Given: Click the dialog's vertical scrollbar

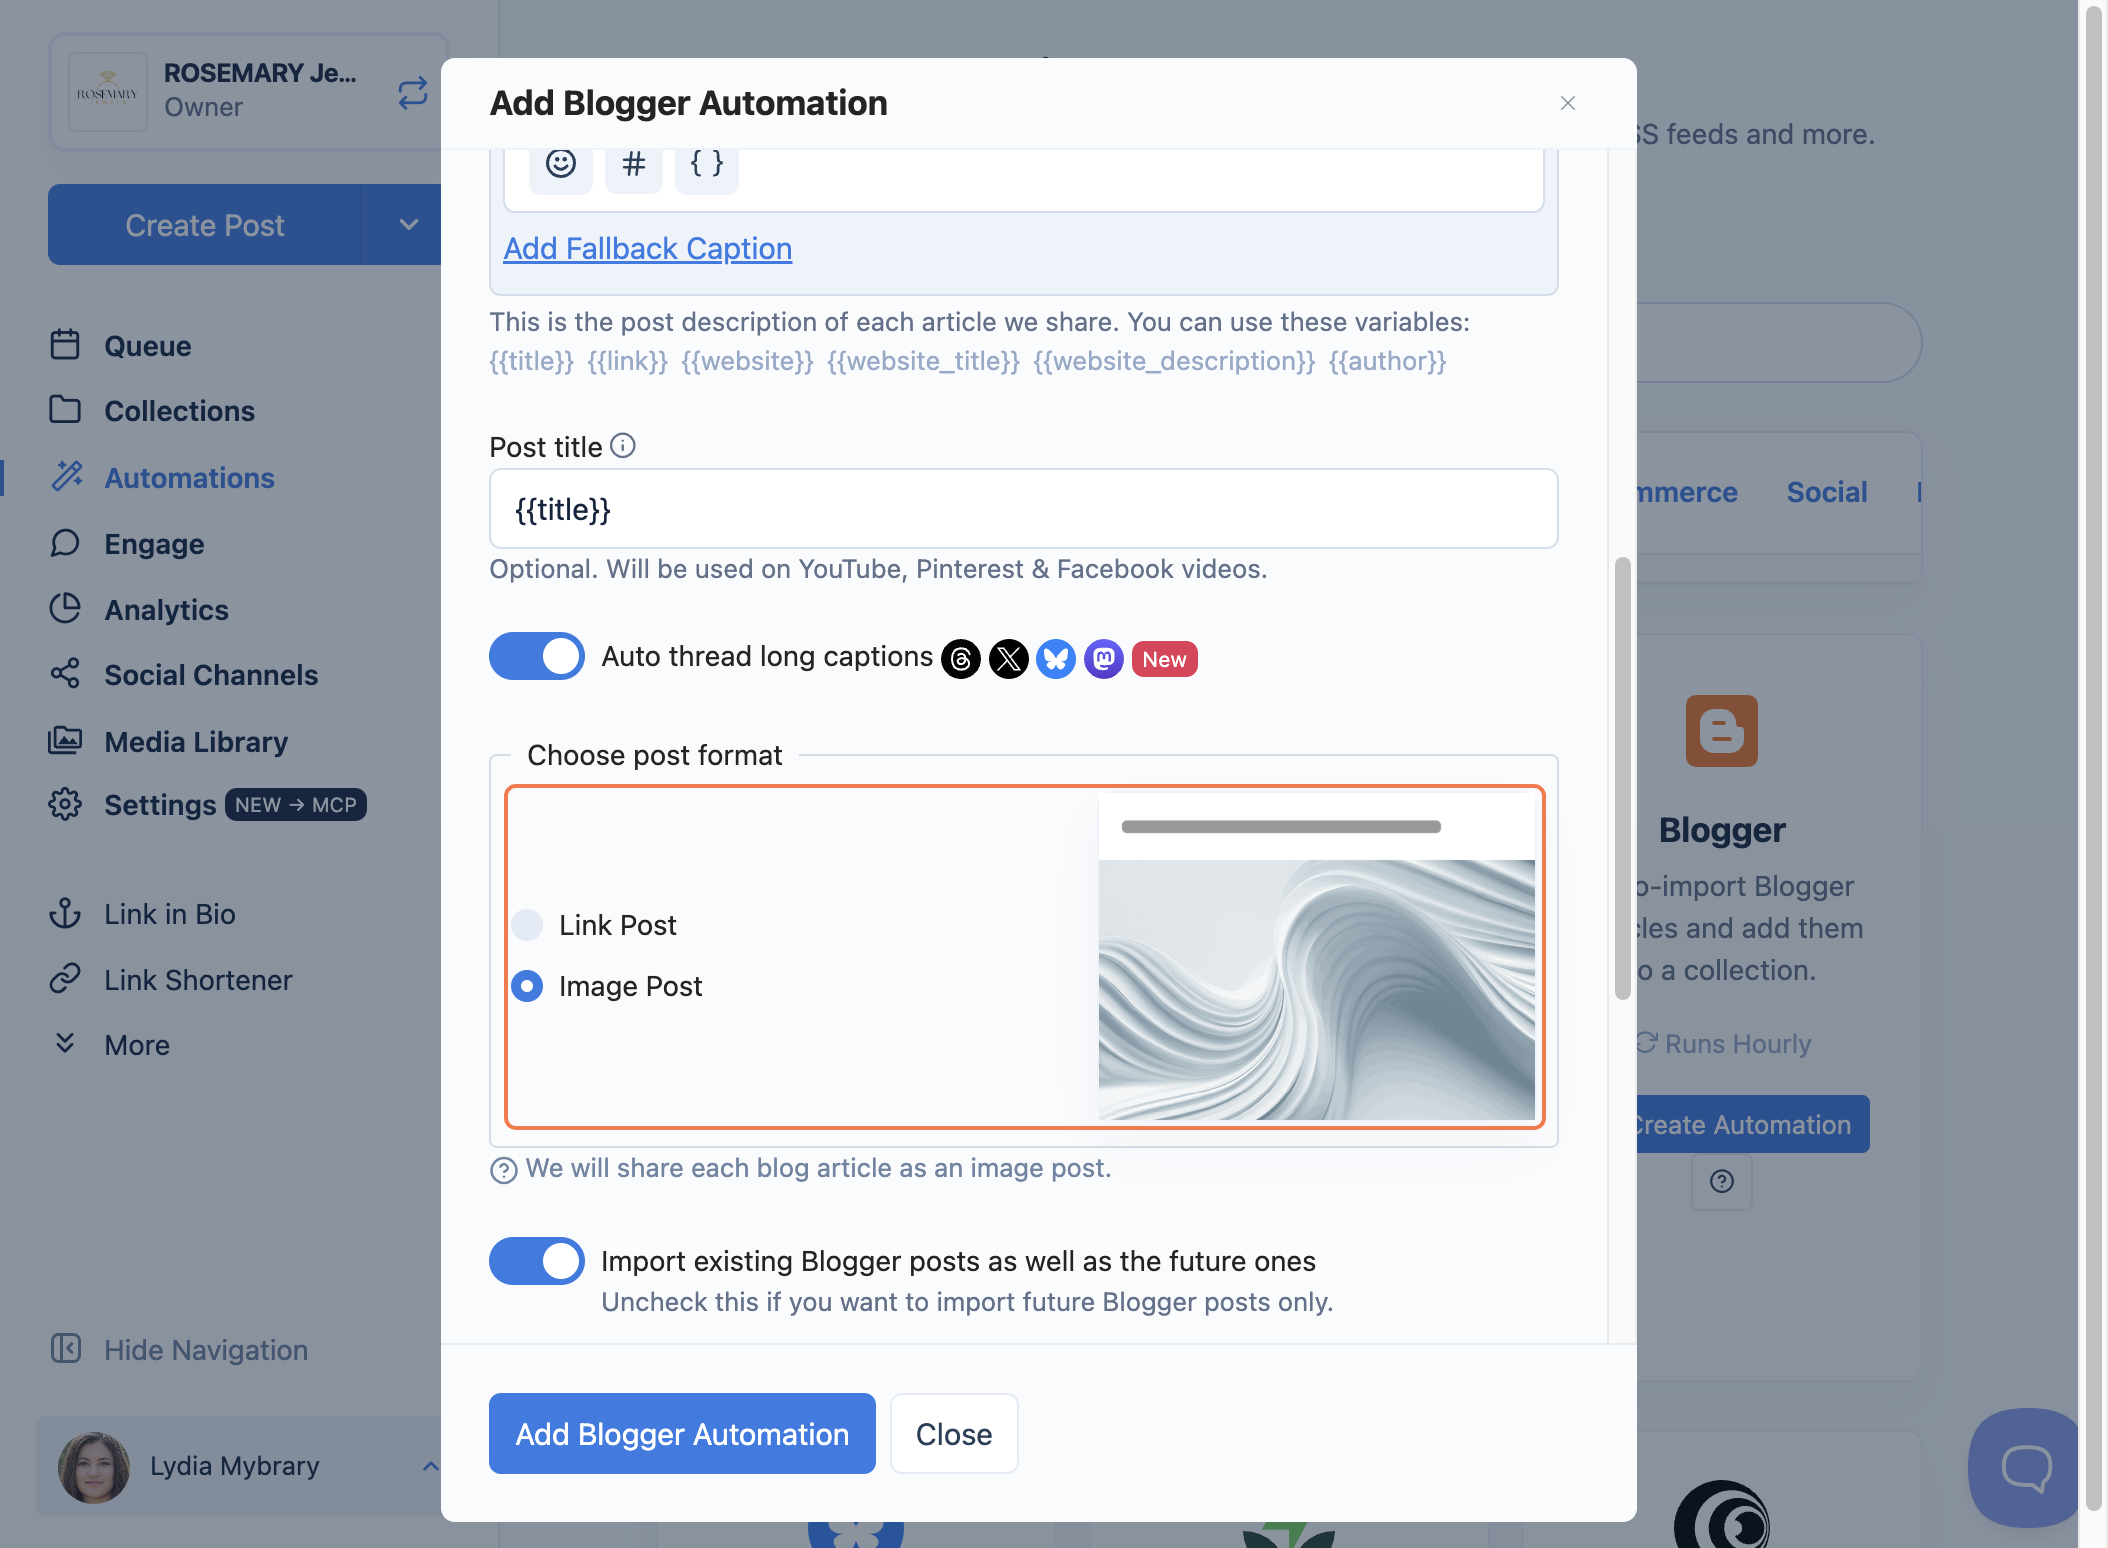Looking at the screenshot, I should [1622, 778].
